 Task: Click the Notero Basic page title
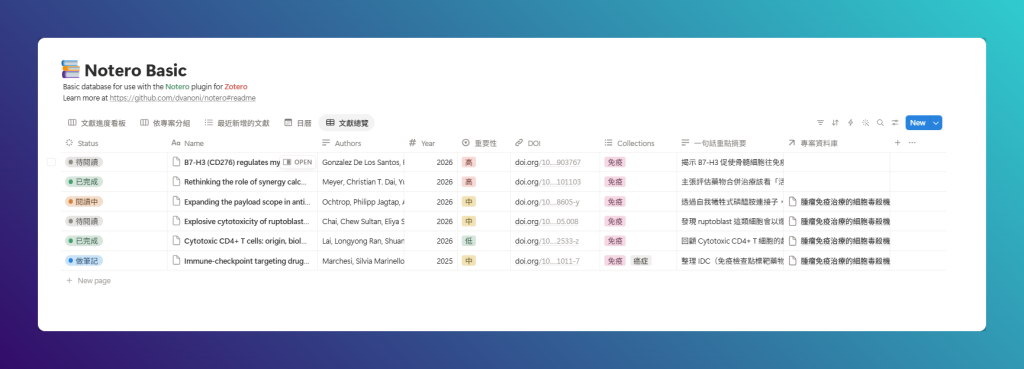[x=135, y=70]
